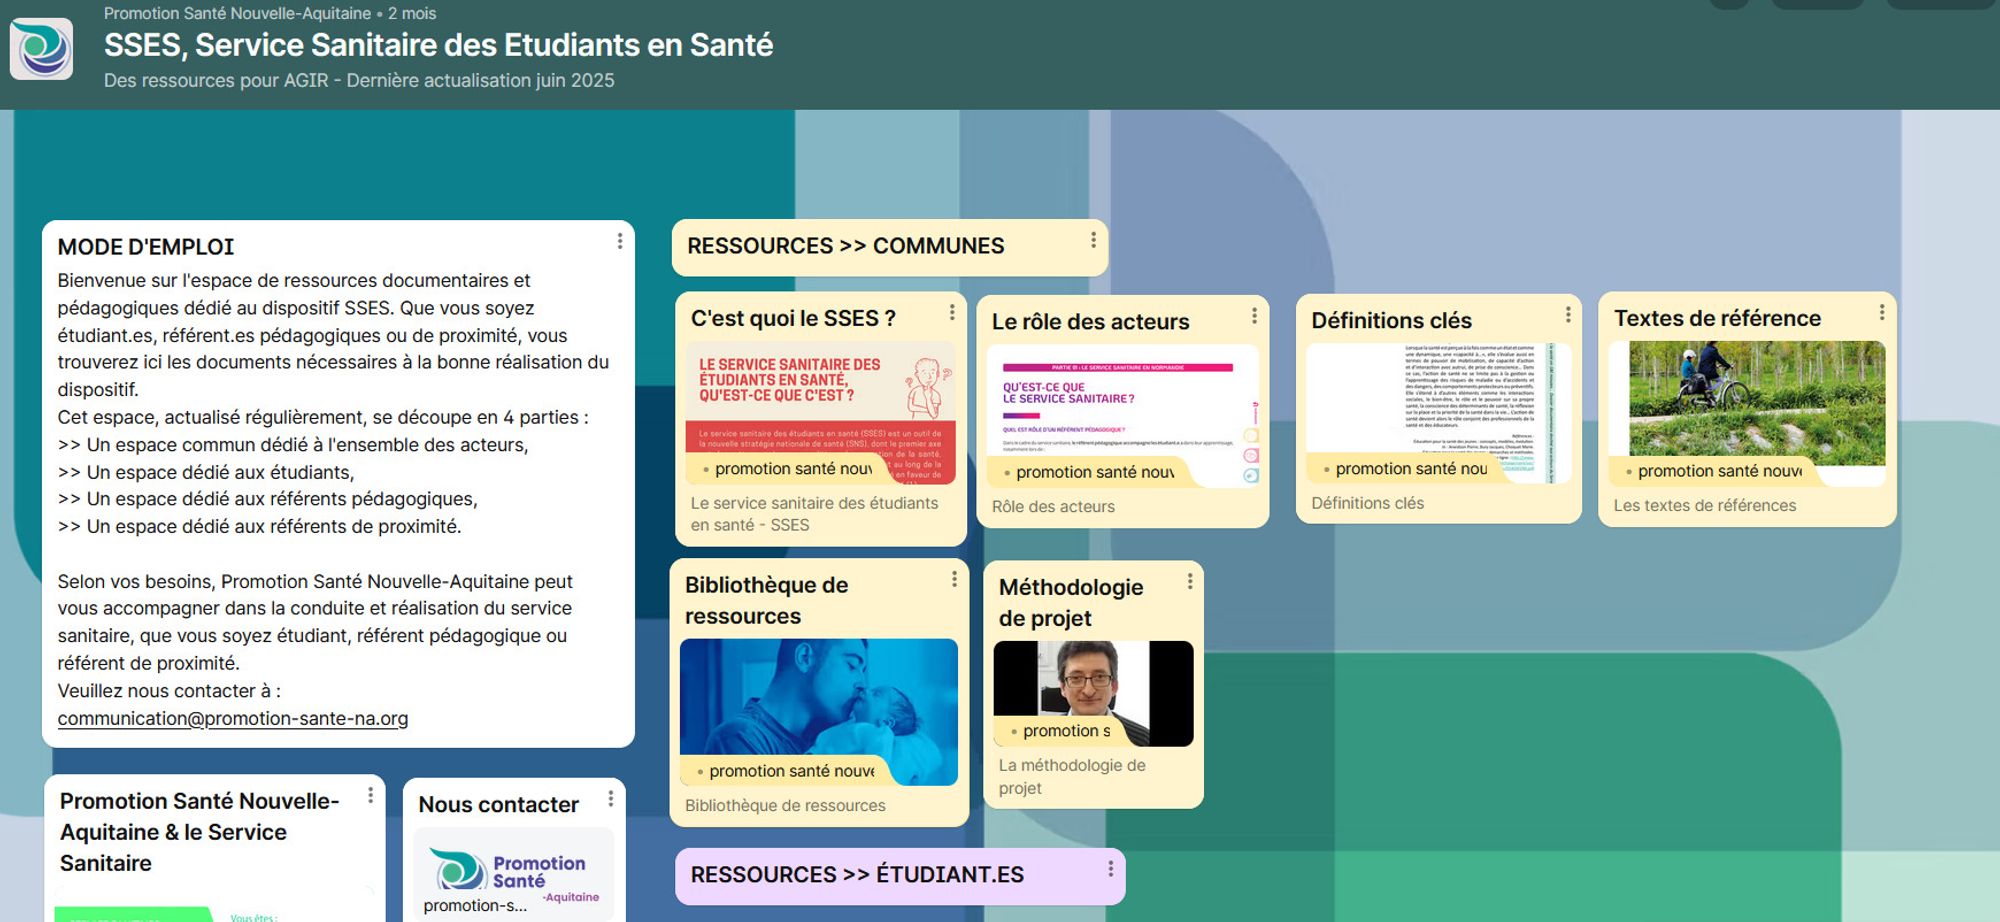Open options for Promotion Santé Nouvelle-Aquitaine & le Service Sanitaire card

point(370,795)
